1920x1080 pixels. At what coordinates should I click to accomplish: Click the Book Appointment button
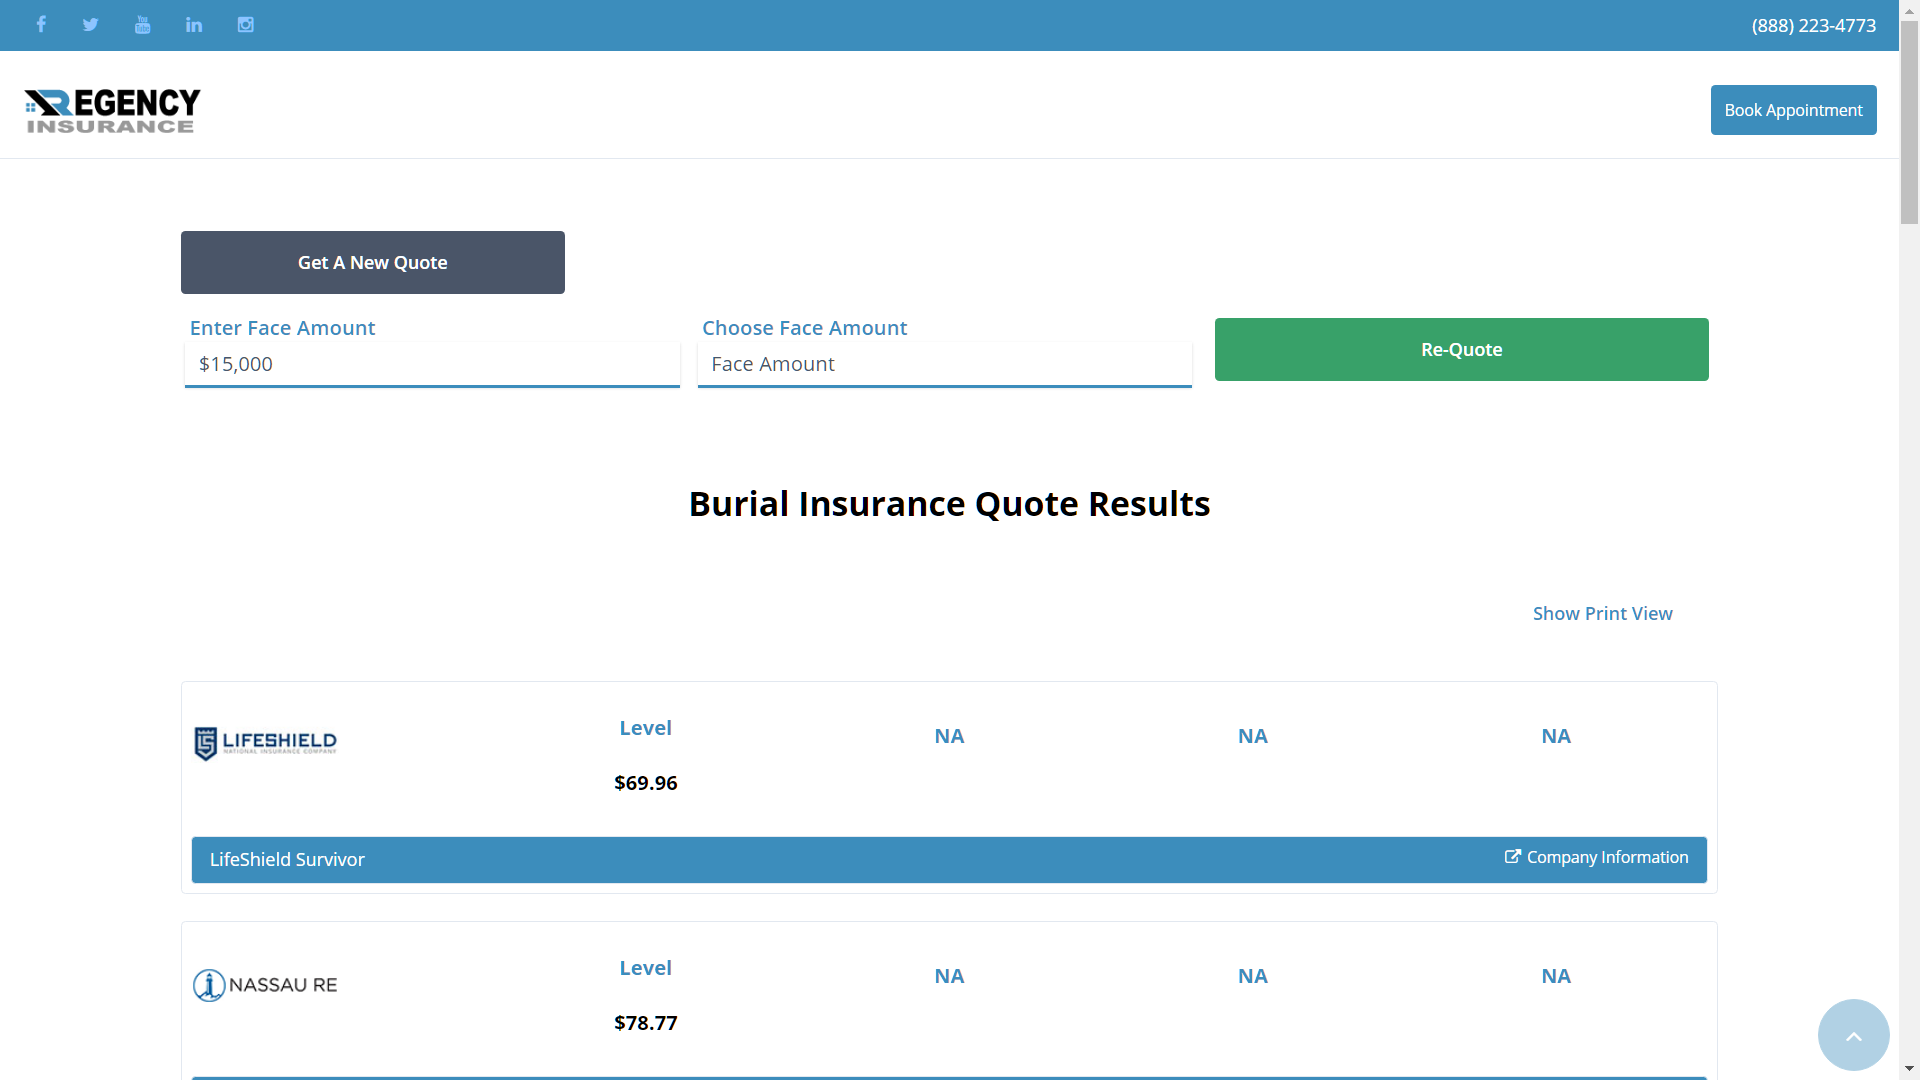[x=1793, y=110]
